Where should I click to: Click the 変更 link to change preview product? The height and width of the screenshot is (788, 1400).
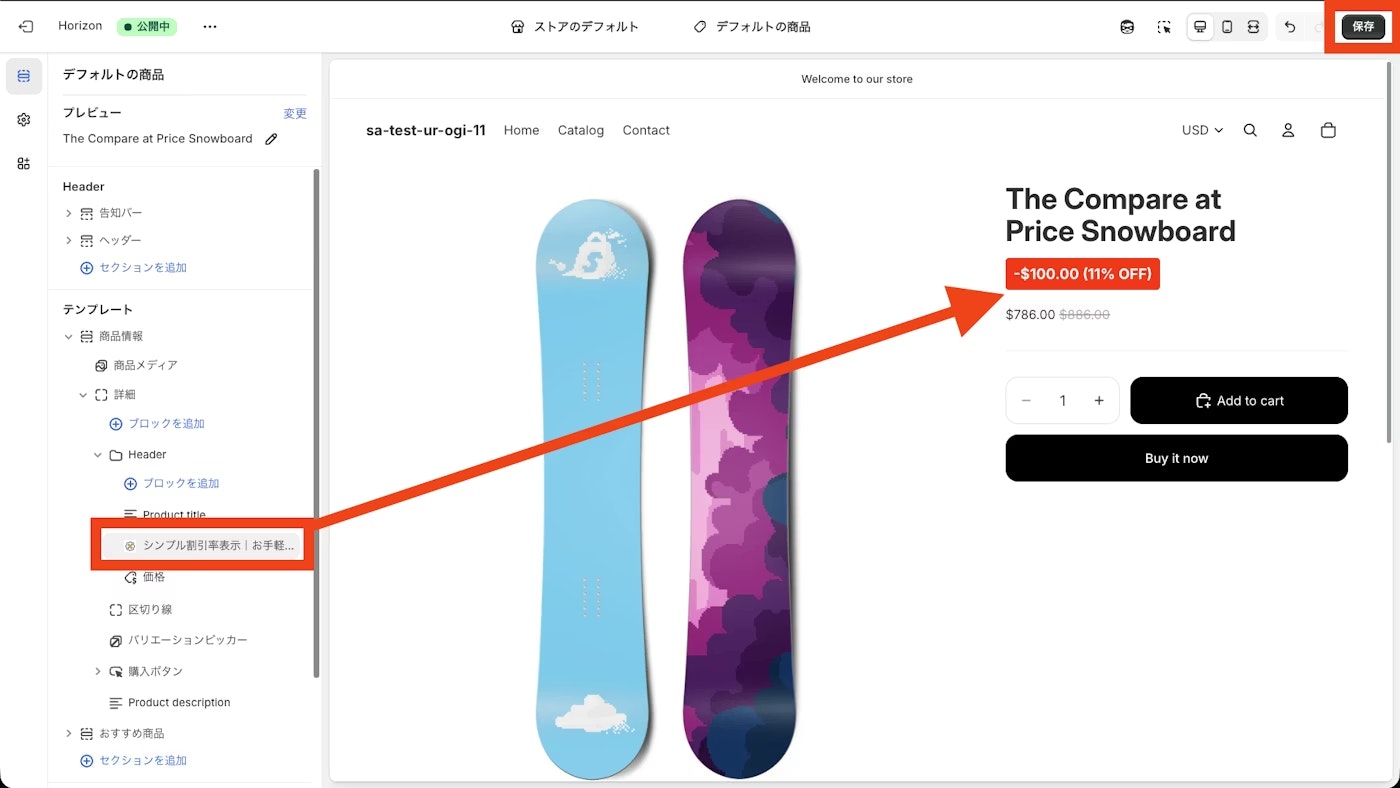(x=294, y=113)
